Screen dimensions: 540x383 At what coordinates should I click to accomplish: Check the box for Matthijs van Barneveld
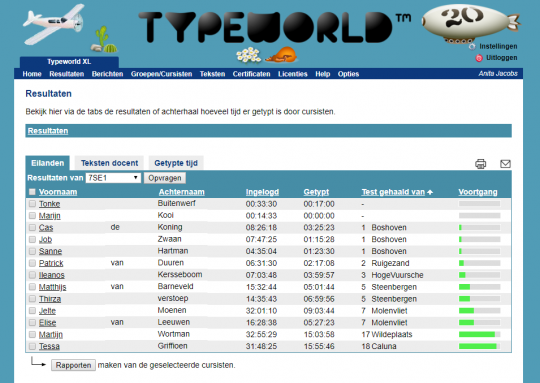[32, 287]
